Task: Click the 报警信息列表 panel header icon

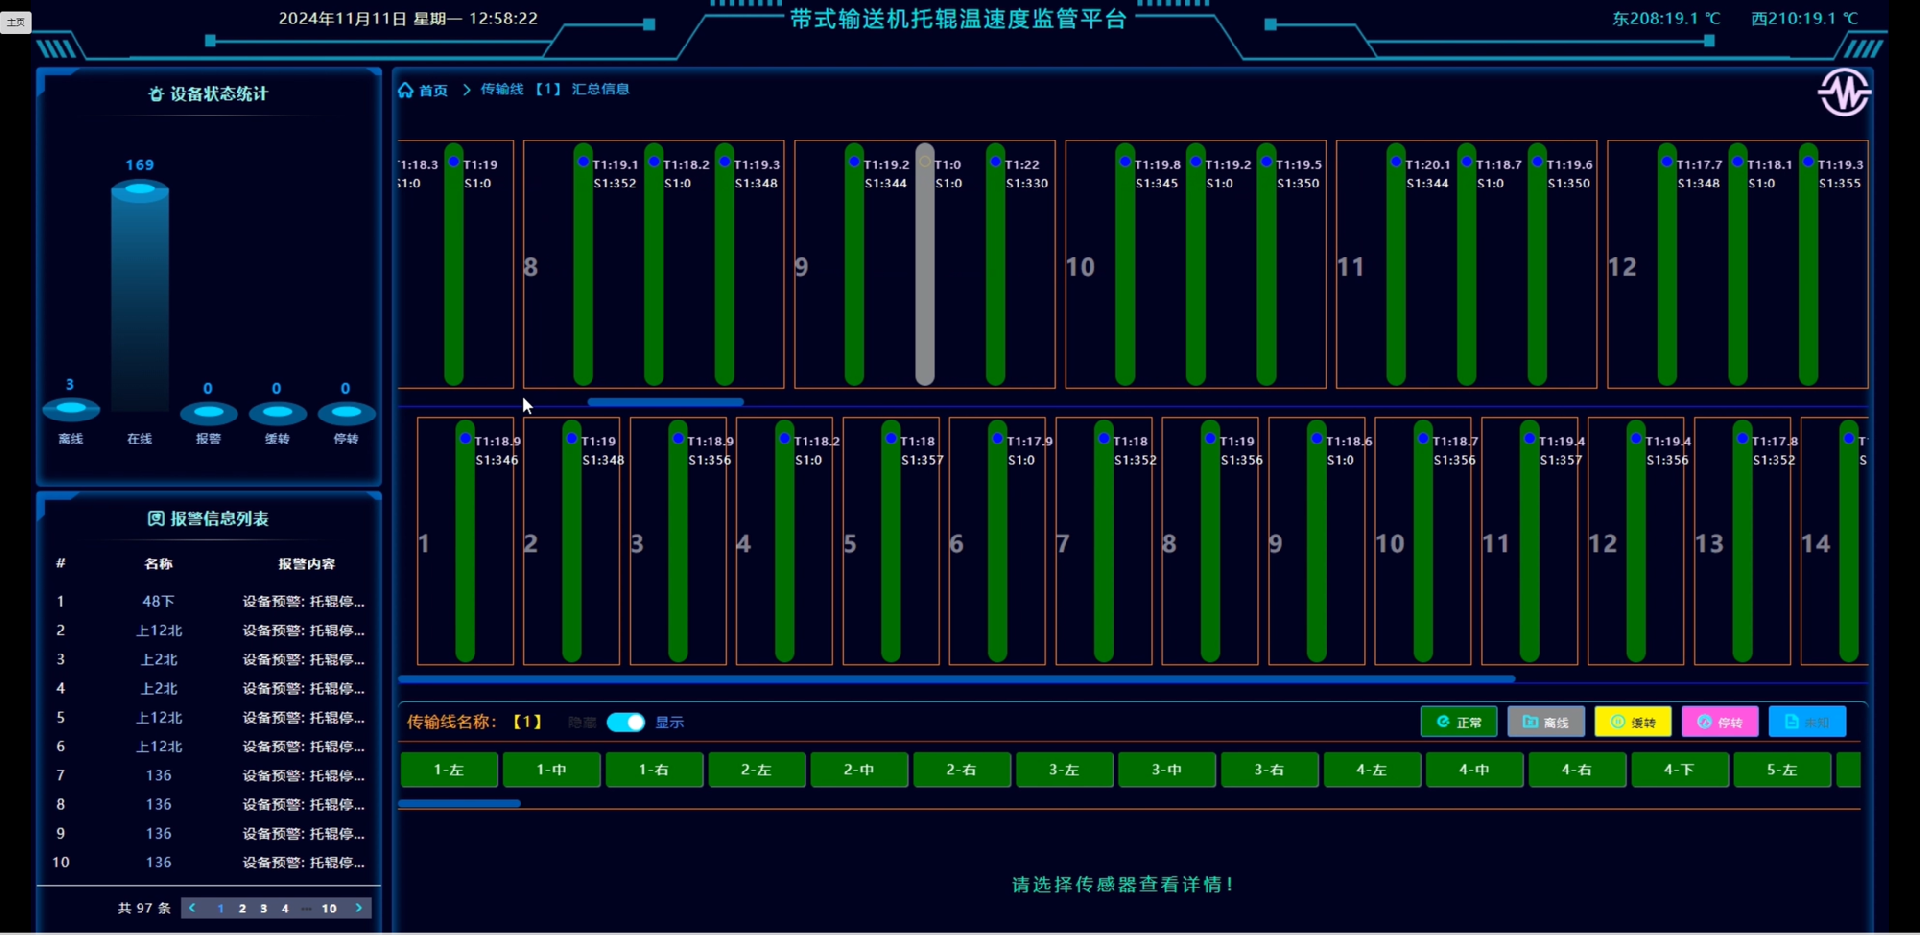Action: (x=156, y=518)
